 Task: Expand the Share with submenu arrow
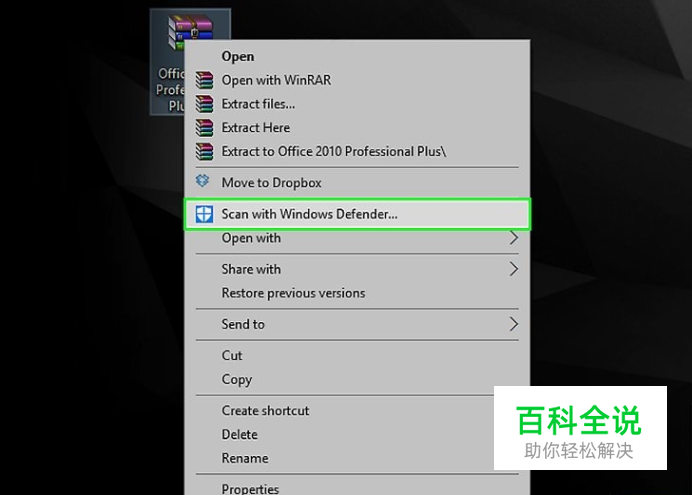point(514,269)
